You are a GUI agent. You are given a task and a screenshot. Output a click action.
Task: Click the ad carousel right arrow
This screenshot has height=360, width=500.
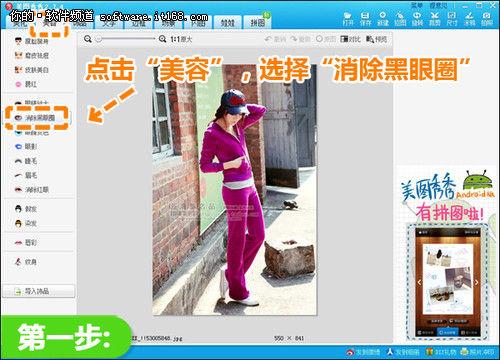tap(477, 282)
